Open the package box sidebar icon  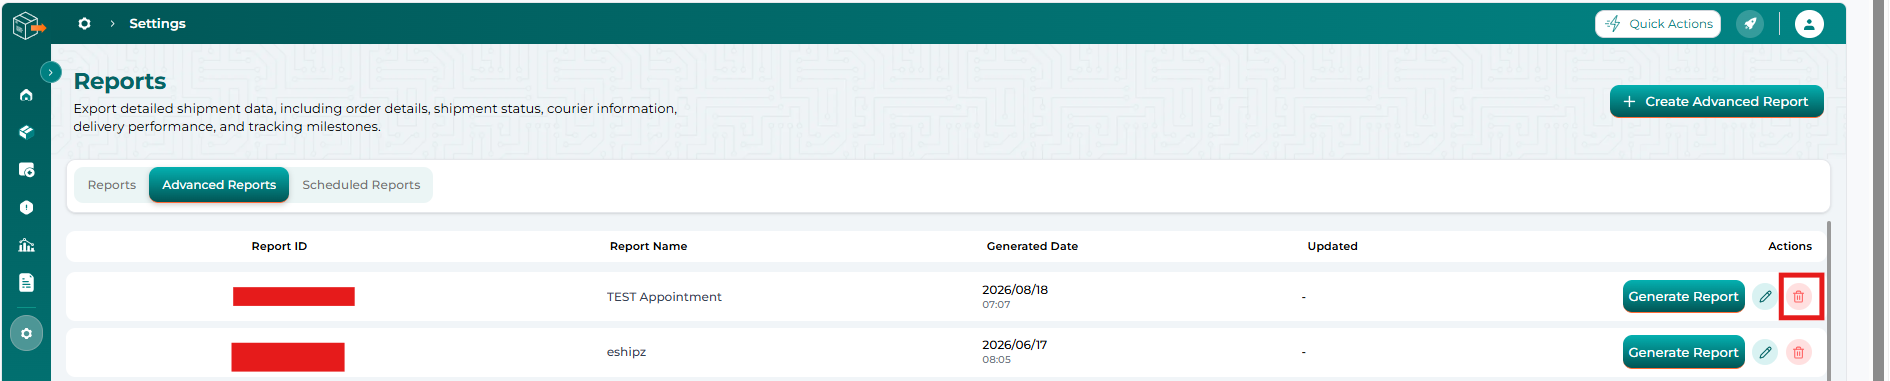[26, 132]
